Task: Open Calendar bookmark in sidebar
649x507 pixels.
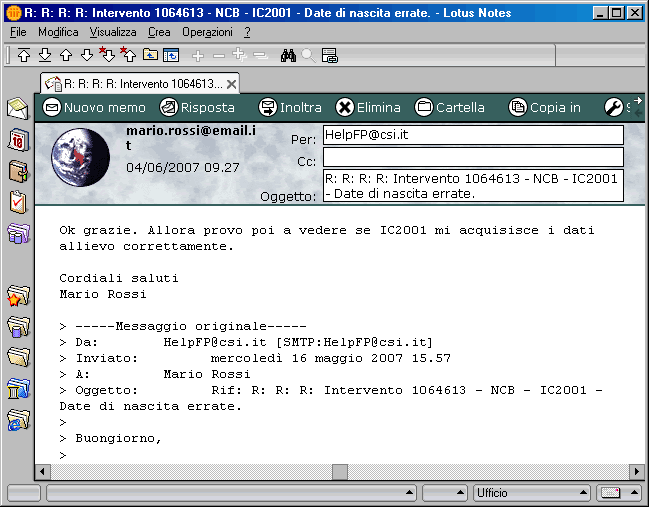Action: 18,140
